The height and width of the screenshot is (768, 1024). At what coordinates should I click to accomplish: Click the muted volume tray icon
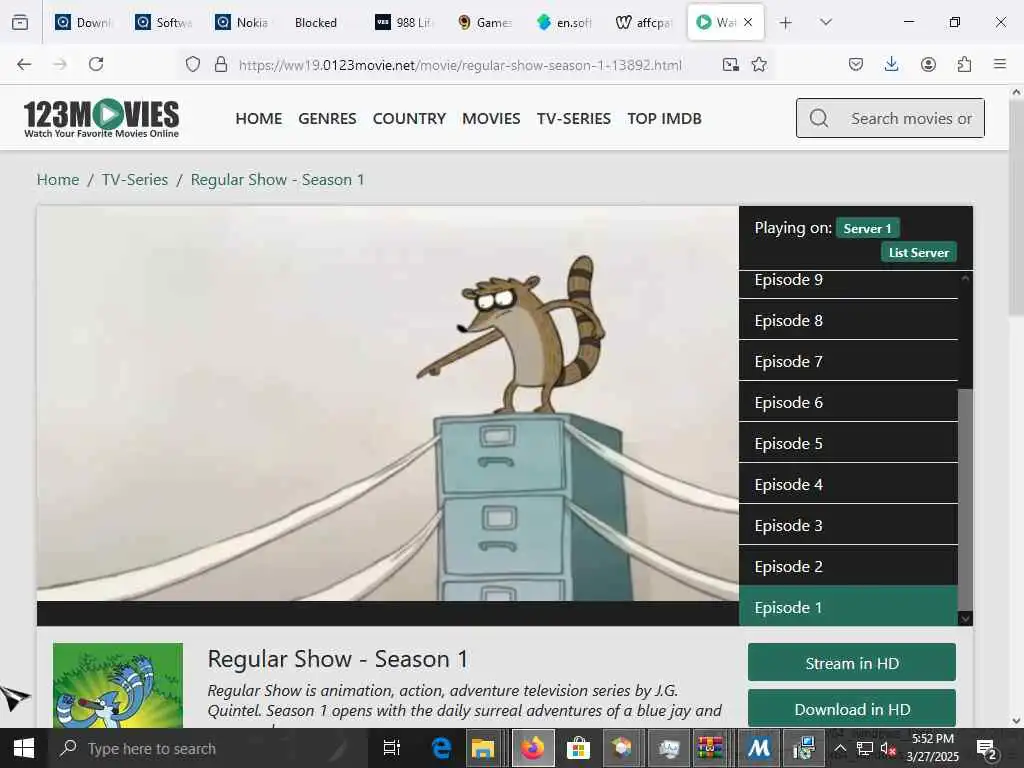(888, 748)
